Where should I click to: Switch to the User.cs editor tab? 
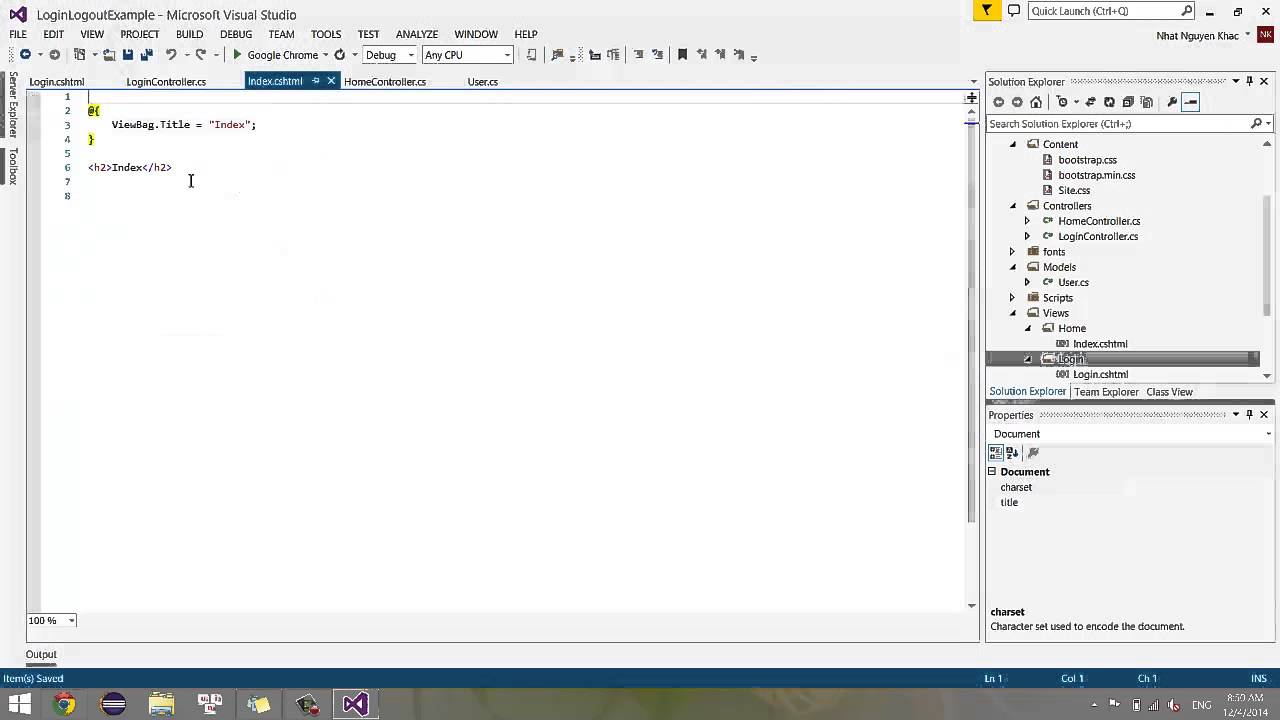pos(482,81)
